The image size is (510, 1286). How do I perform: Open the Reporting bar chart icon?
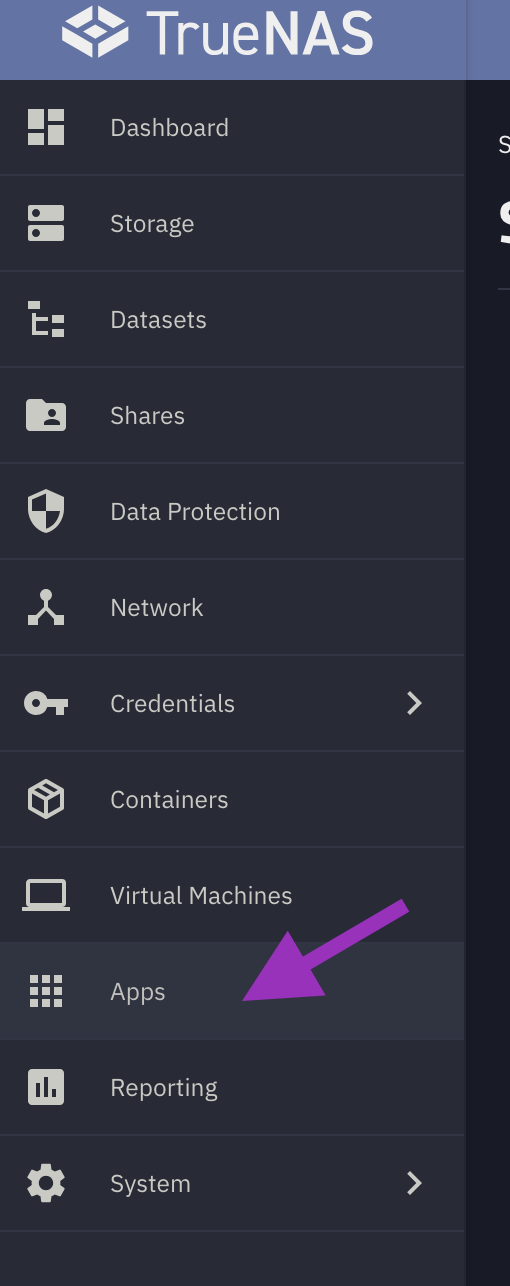pos(46,1087)
